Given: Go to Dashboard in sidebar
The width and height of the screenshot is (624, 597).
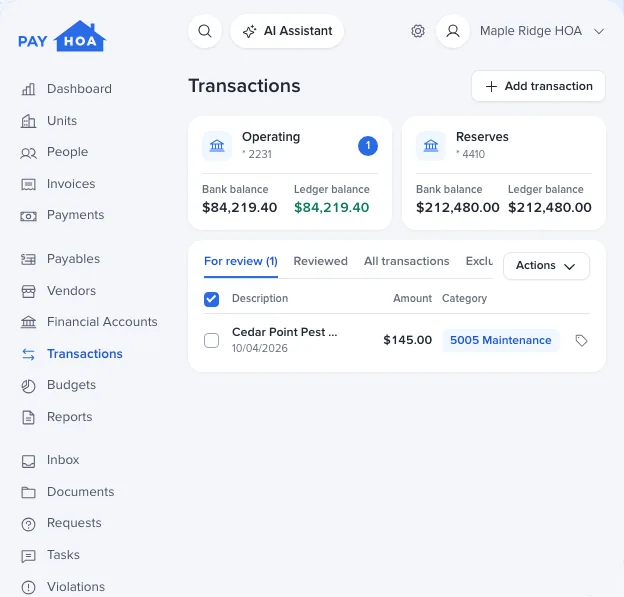Looking at the screenshot, I should pos(79,89).
